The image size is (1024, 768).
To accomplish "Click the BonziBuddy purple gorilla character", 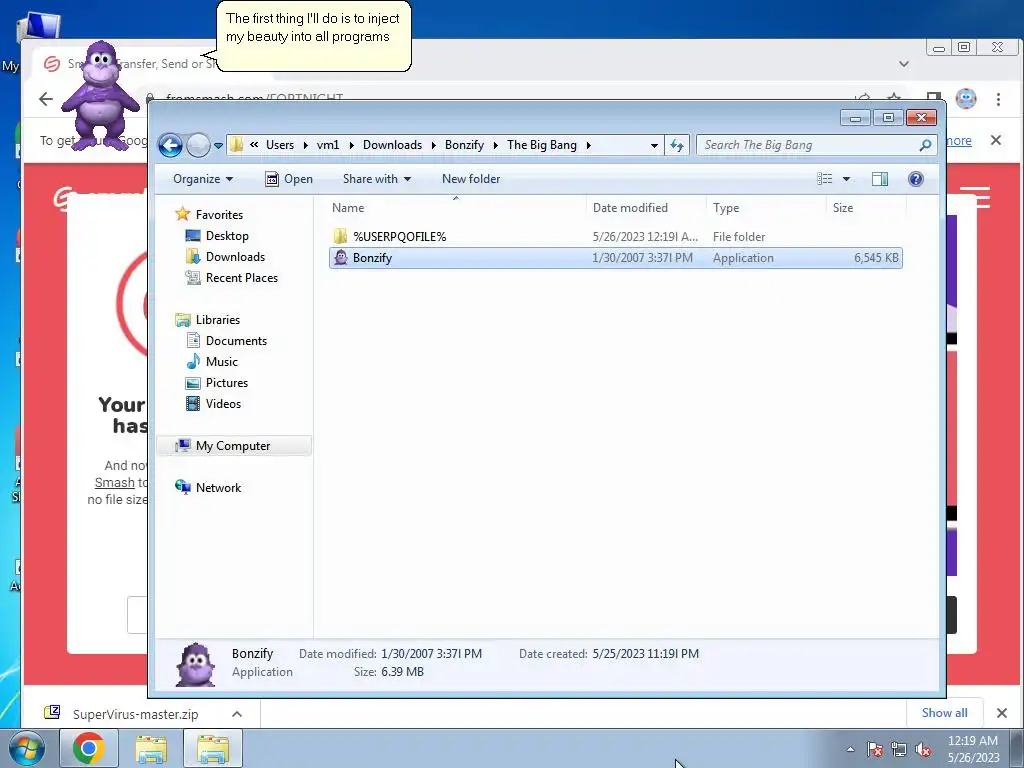I will 100,95.
